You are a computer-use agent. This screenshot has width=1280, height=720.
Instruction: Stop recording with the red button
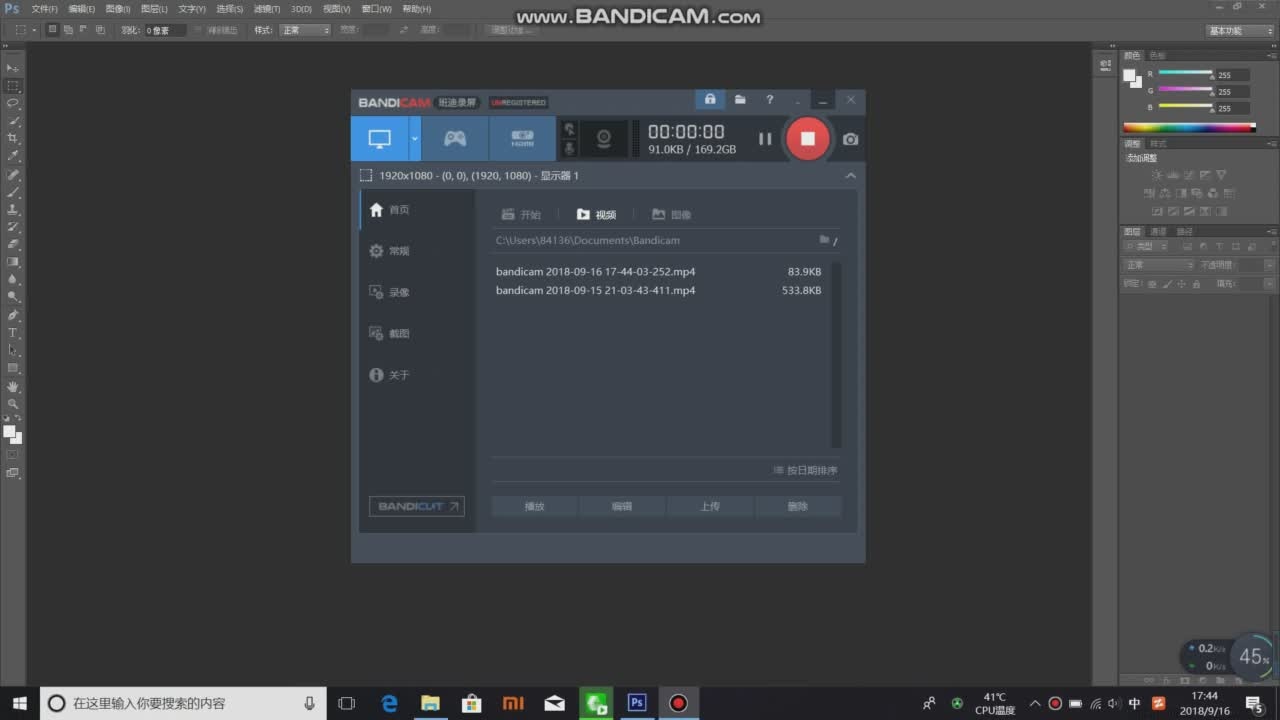[x=808, y=139]
